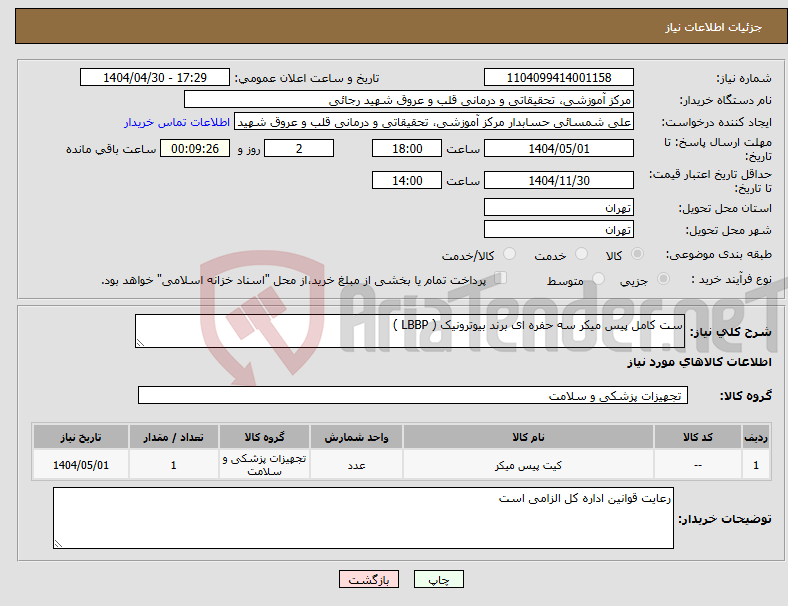The height and width of the screenshot is (606, 788).
Task: Click the validity time field 14:00
Action: (407, 180)
